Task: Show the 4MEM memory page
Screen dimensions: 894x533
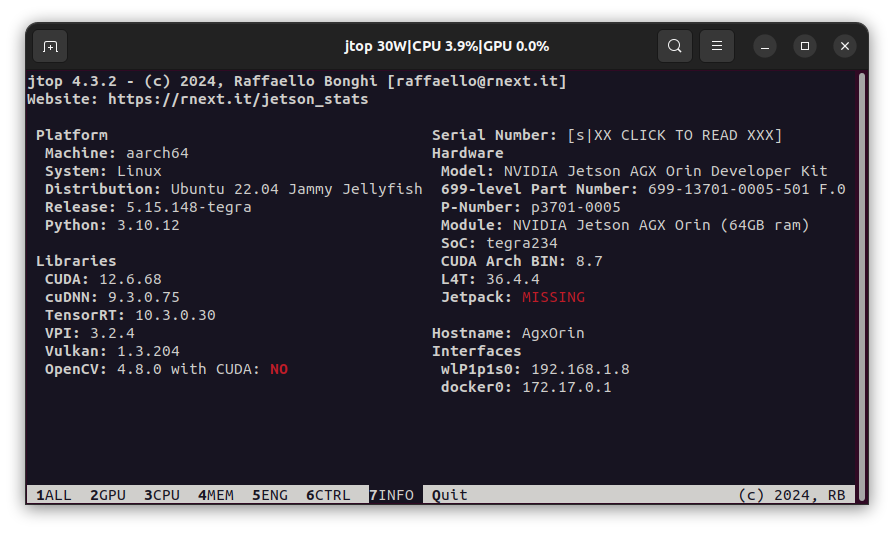Action: coord(216,495)
